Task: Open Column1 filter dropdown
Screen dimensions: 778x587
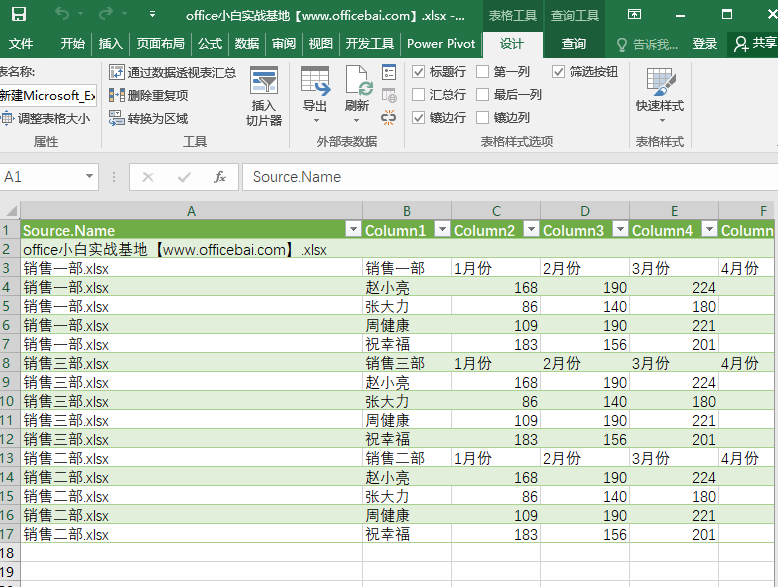Action: point(442,229)
